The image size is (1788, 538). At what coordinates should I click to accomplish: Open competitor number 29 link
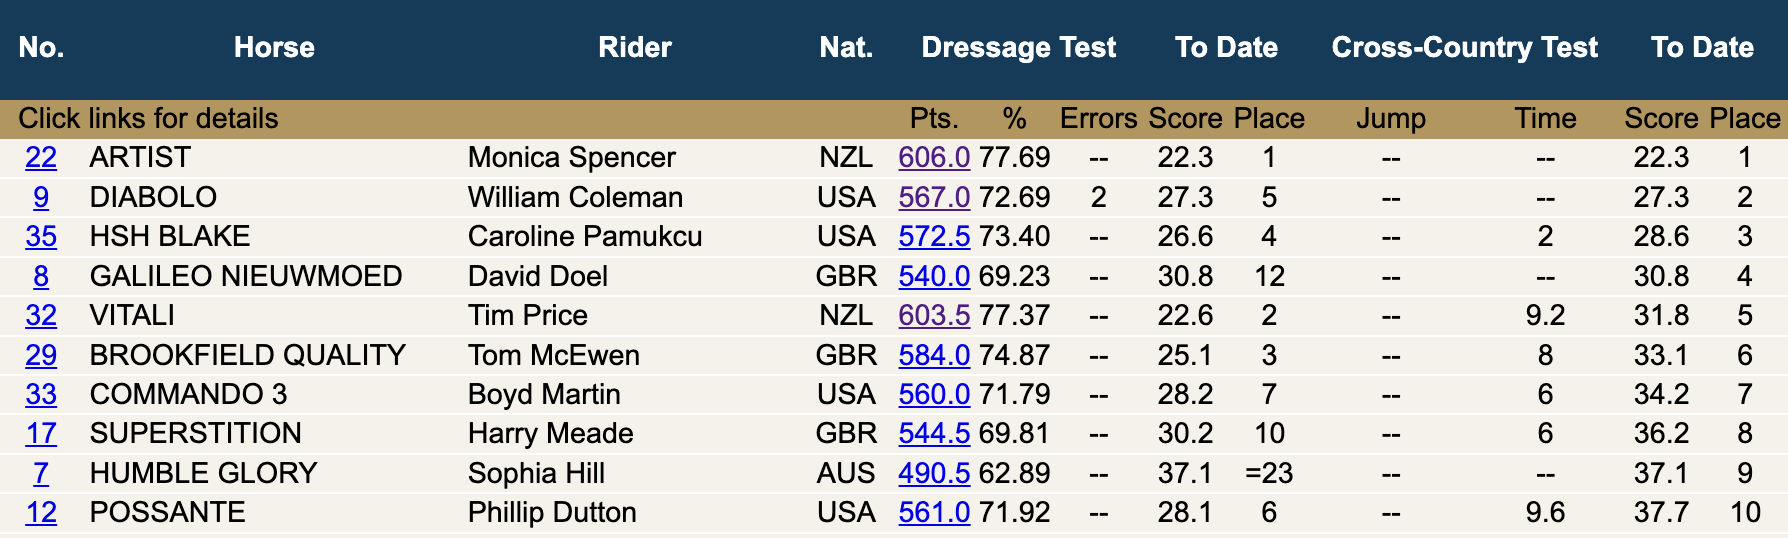(x=41, y=355)
